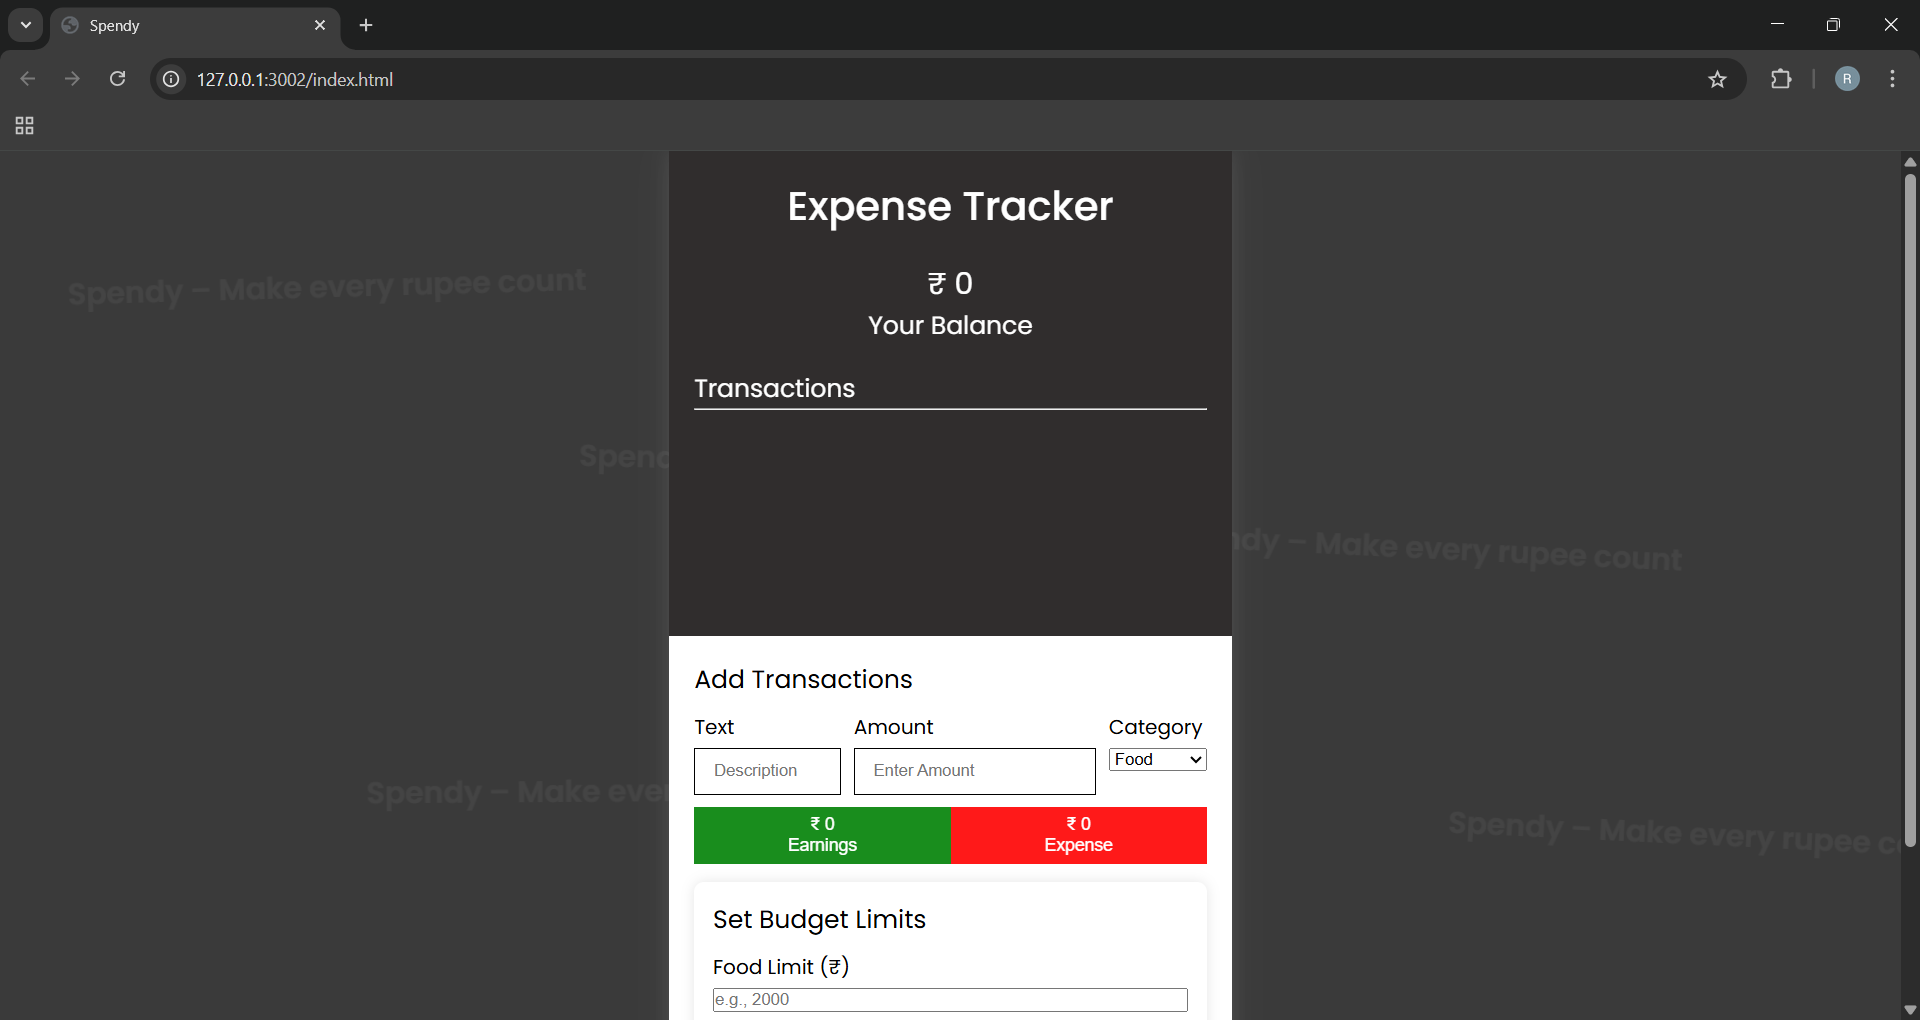Click the Food Limit input box
The height and width of the screenshot is (1020, 1920).
[x=949, y=1000]
